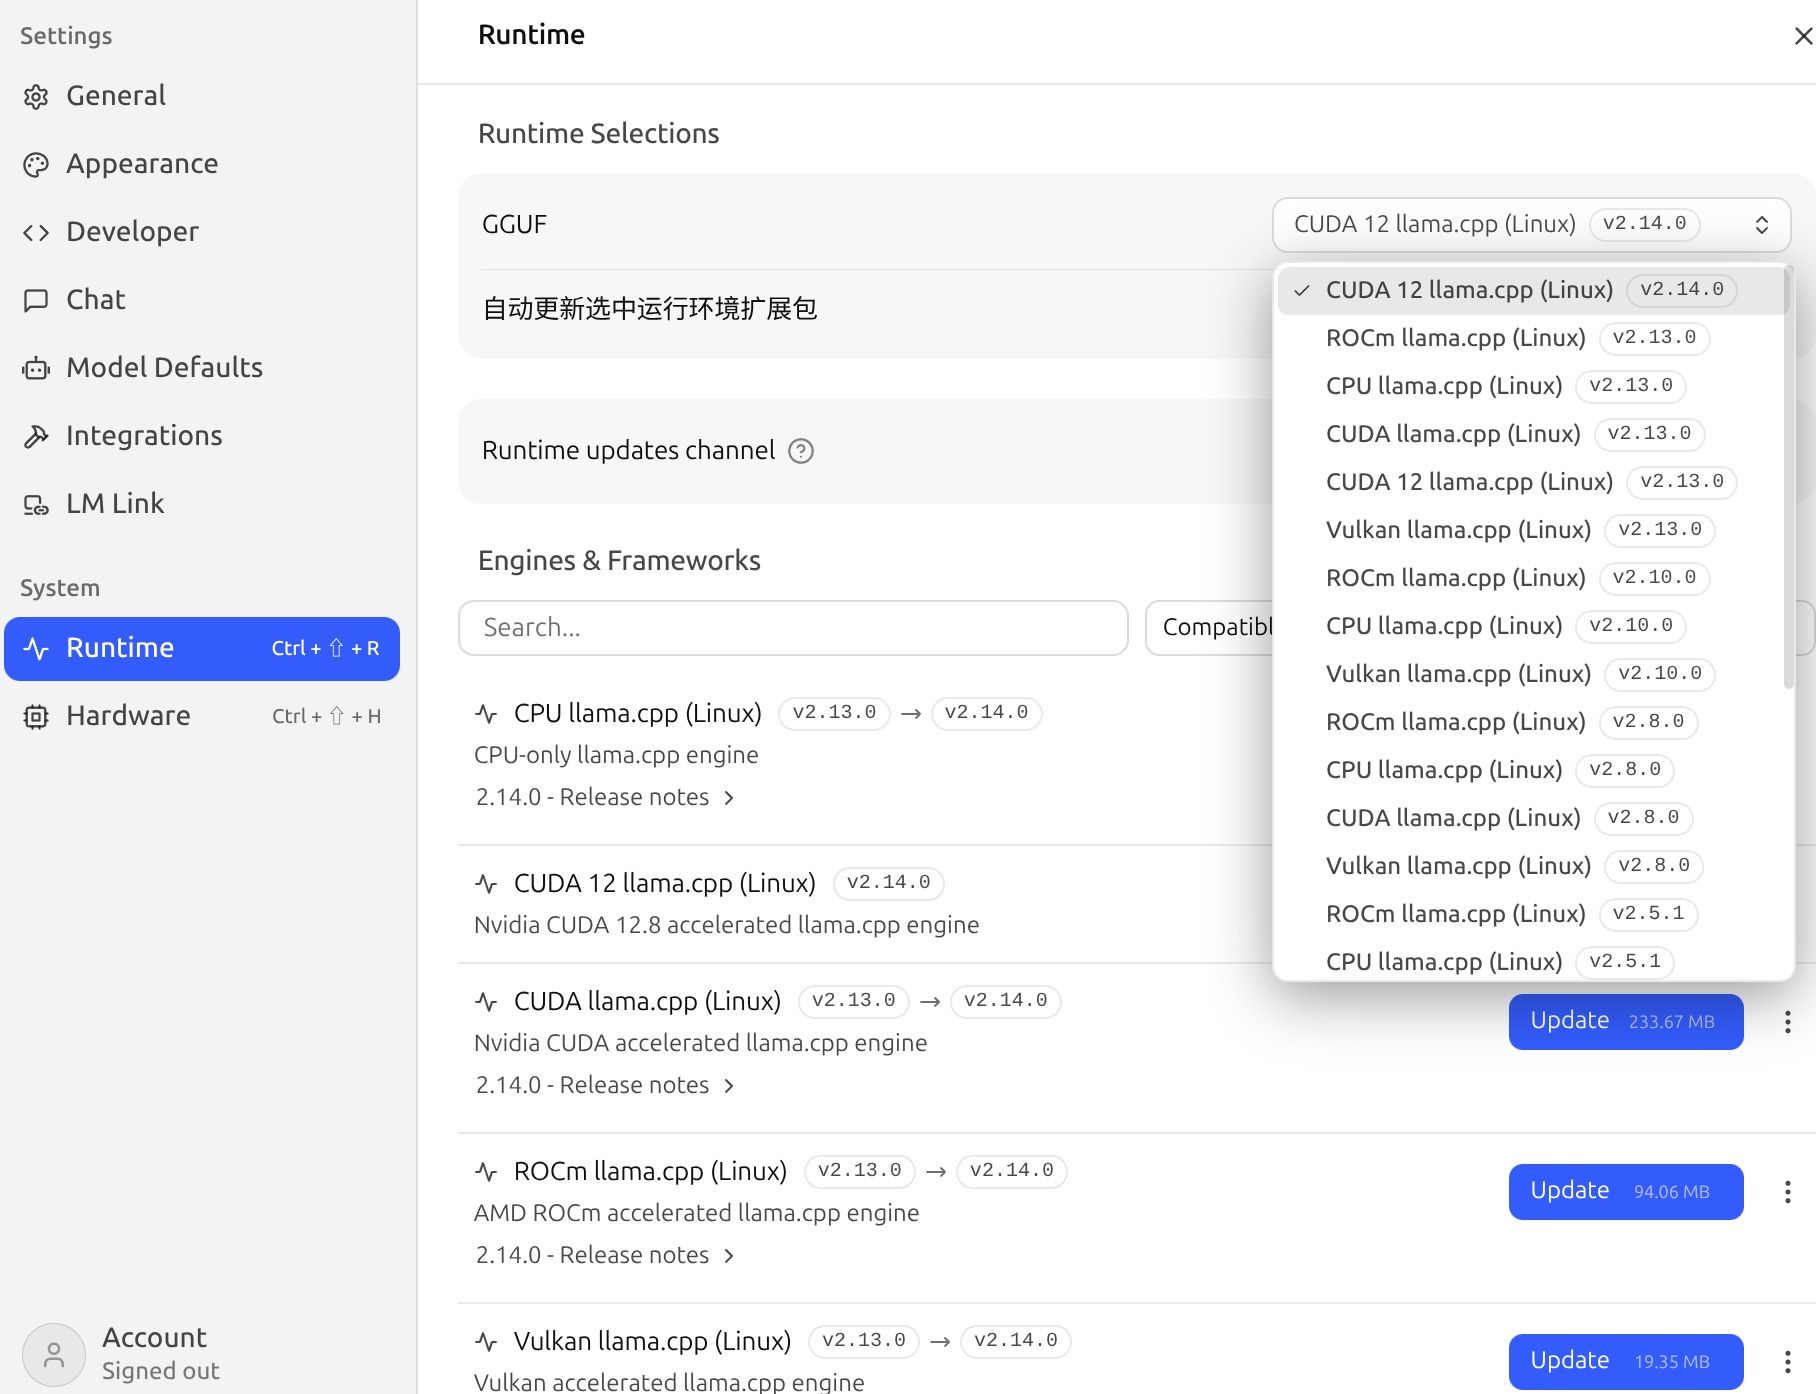Select Vulkan llama.cpp v2.10.0 option
Screen dimensions: 1816x1394
(x=1531, y=674)
